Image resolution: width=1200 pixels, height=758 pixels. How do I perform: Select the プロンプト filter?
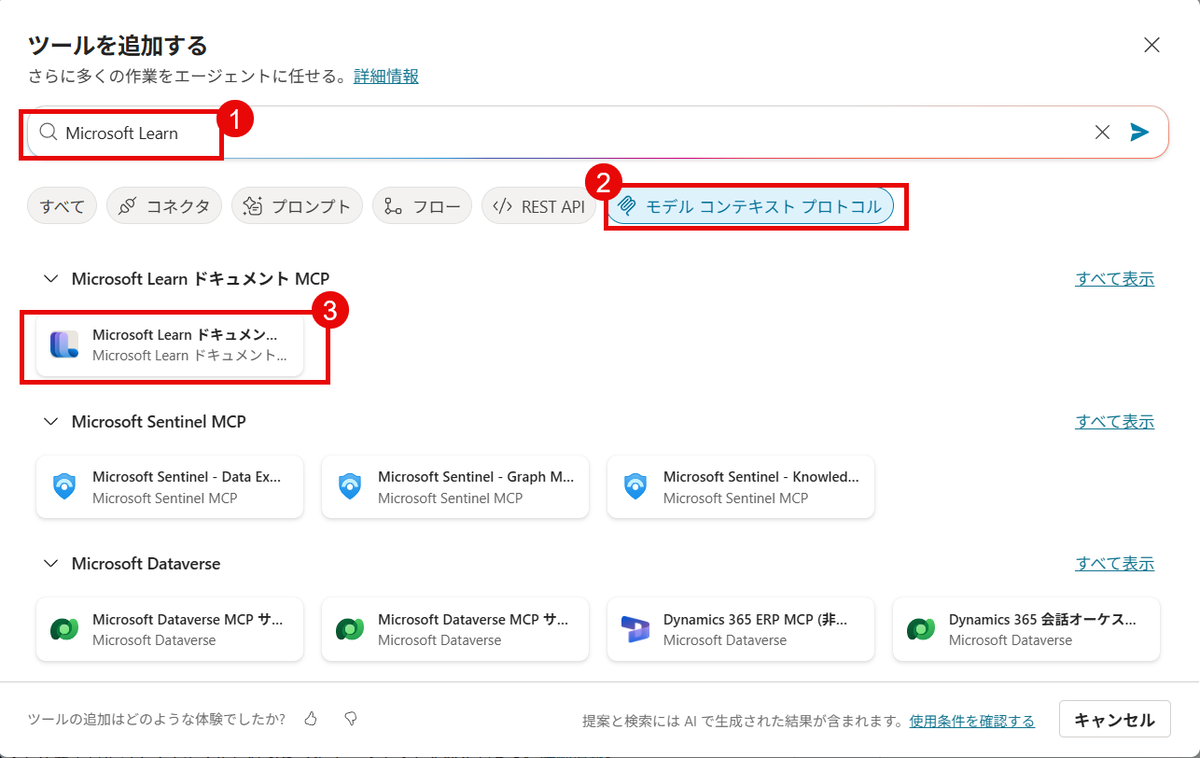click(297, 207)
